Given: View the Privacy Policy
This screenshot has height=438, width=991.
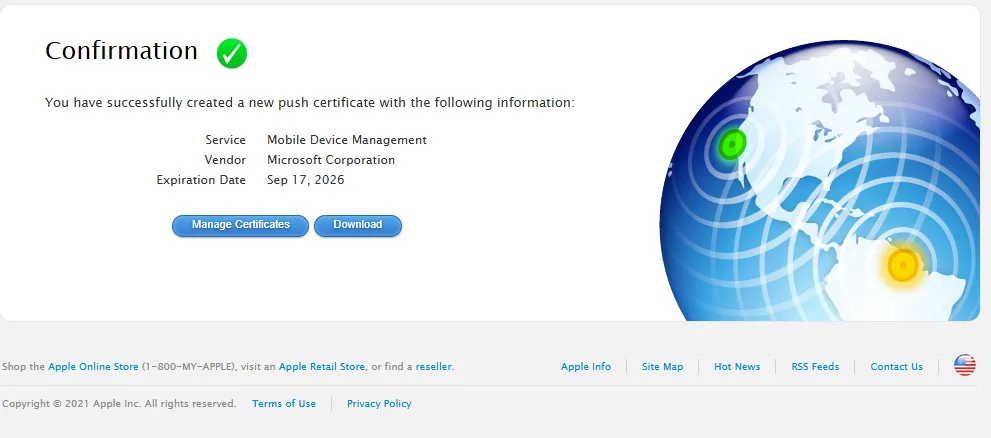Looking at the screenshot, I should coord(379,404).
